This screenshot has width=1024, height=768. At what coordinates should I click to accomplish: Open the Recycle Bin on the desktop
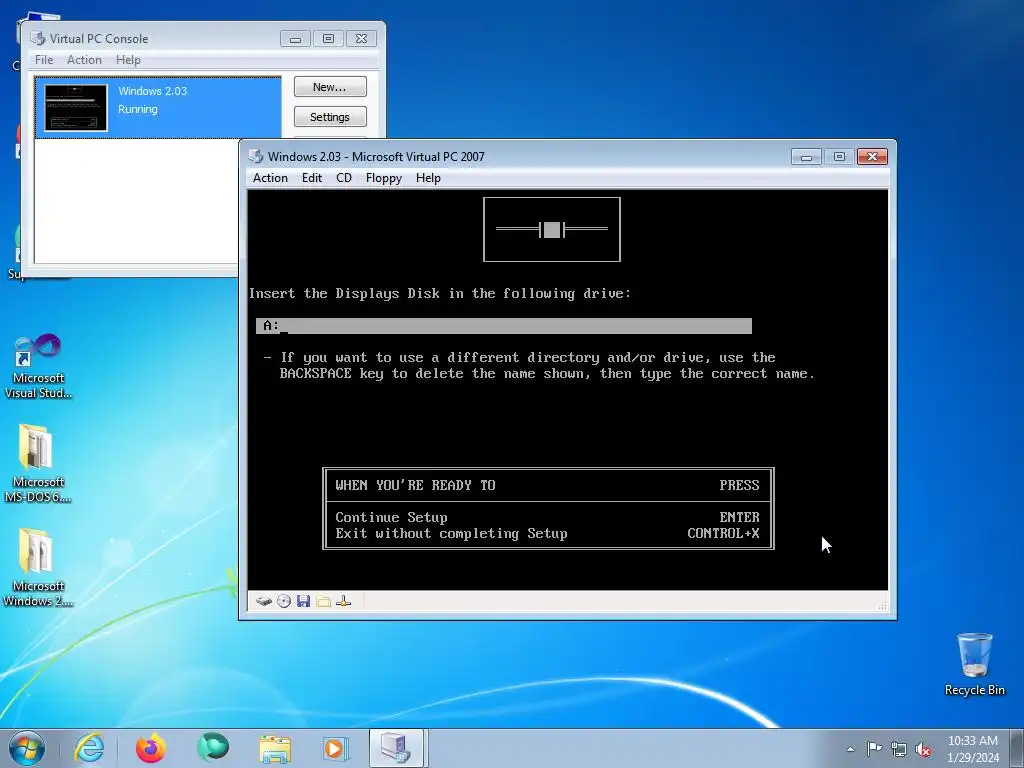[974, 664]
